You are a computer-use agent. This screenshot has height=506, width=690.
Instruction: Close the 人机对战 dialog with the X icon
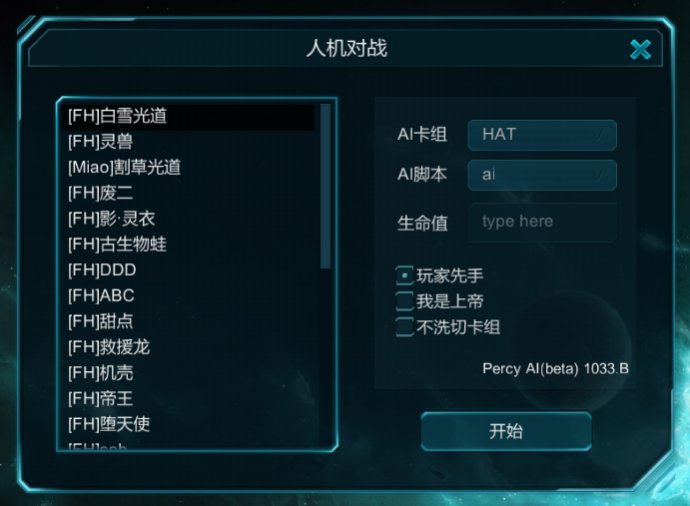[x=640, y=49]
